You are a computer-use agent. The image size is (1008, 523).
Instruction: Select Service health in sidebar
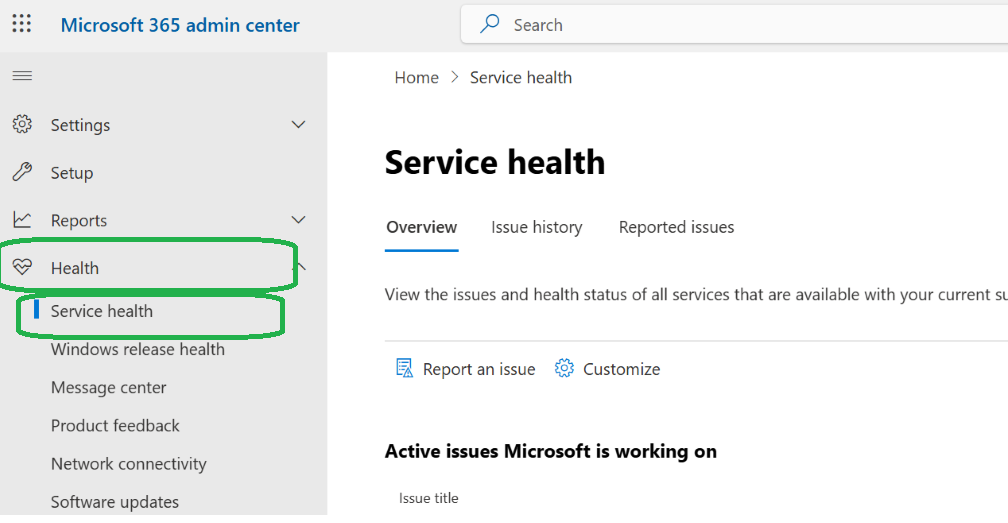coord(102,311)
